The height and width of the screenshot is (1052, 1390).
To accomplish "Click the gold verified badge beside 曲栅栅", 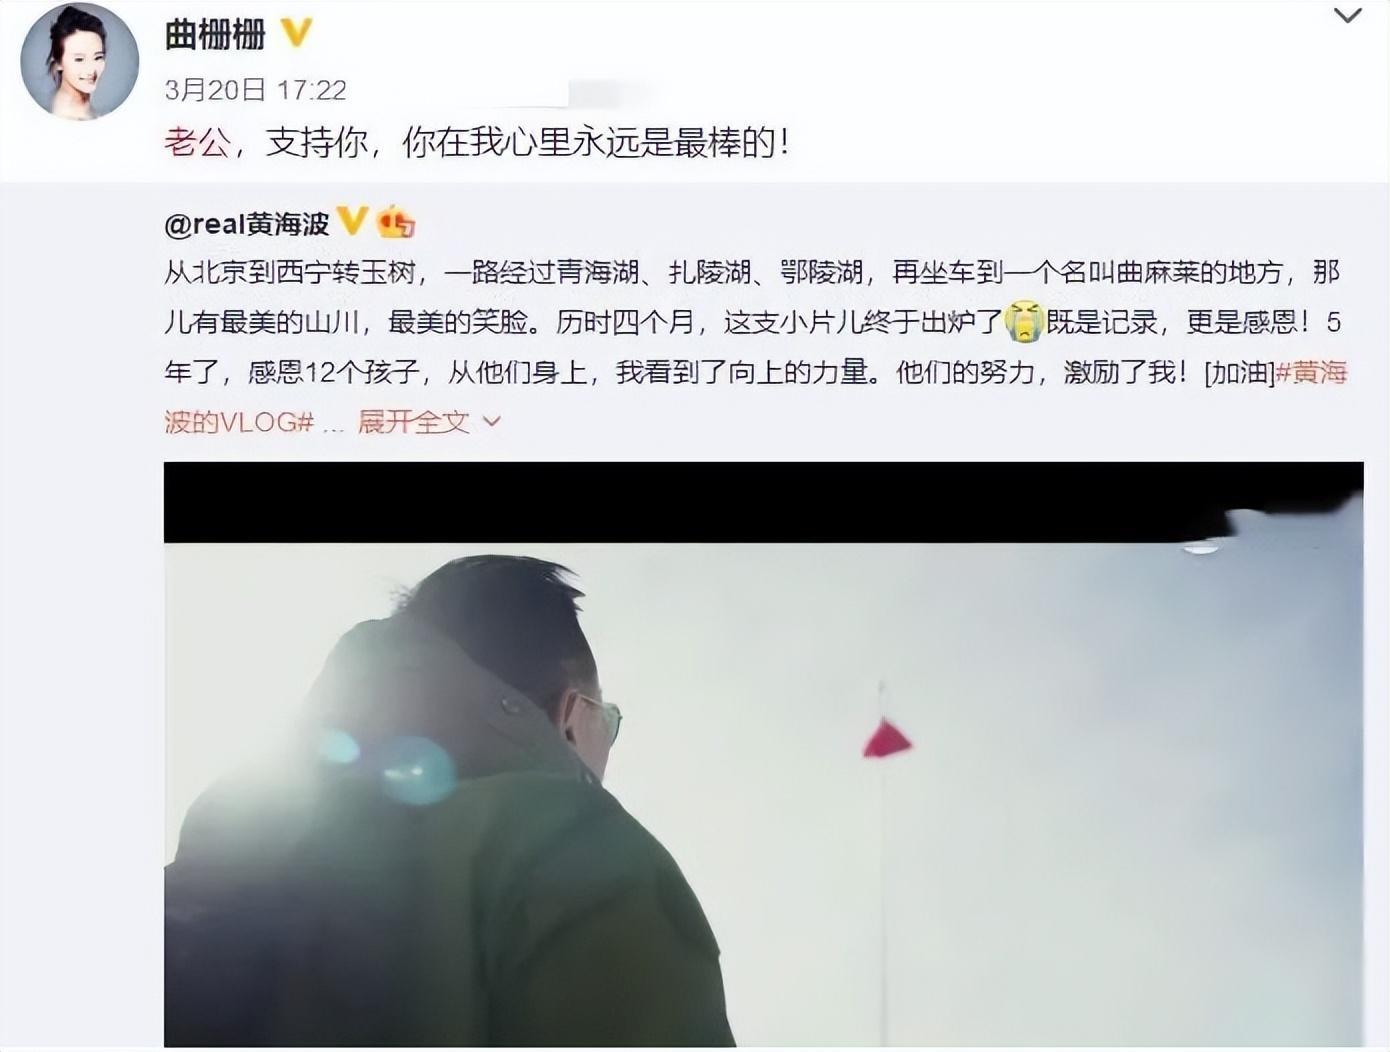I will pyautogui.click(x=296, y=34).
